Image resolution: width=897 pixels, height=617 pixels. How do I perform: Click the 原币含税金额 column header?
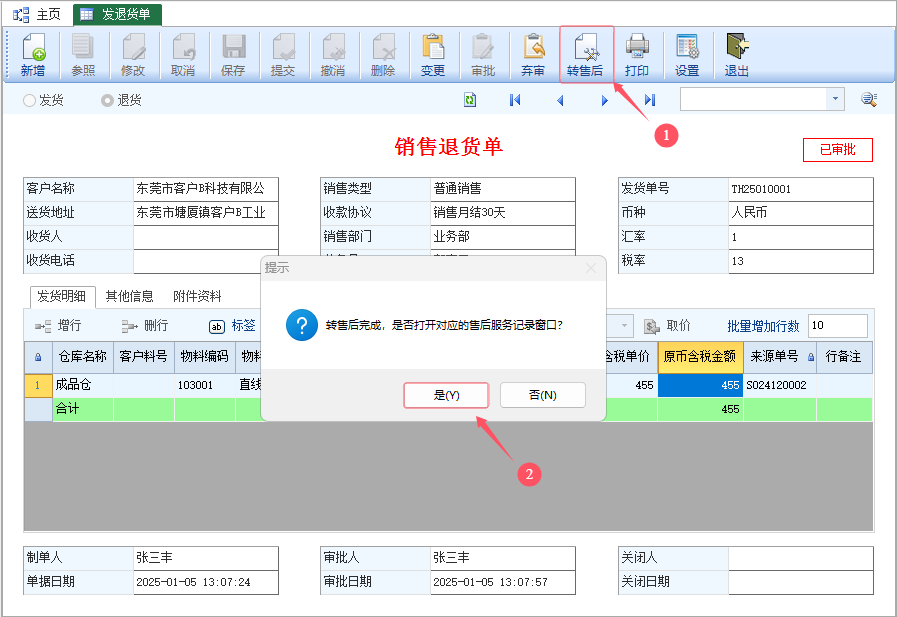[x=700, y=357]
